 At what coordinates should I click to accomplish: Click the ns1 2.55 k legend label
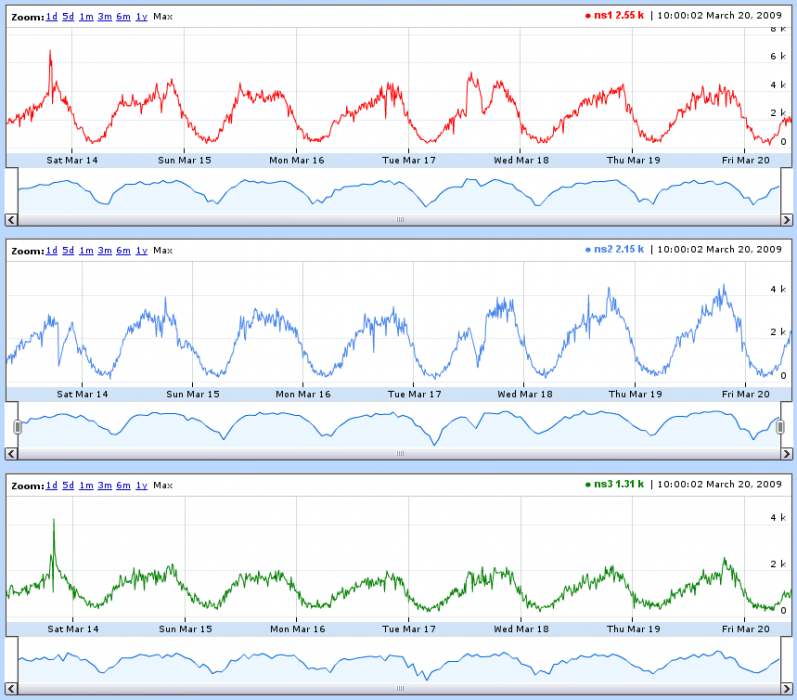point(615,15)
